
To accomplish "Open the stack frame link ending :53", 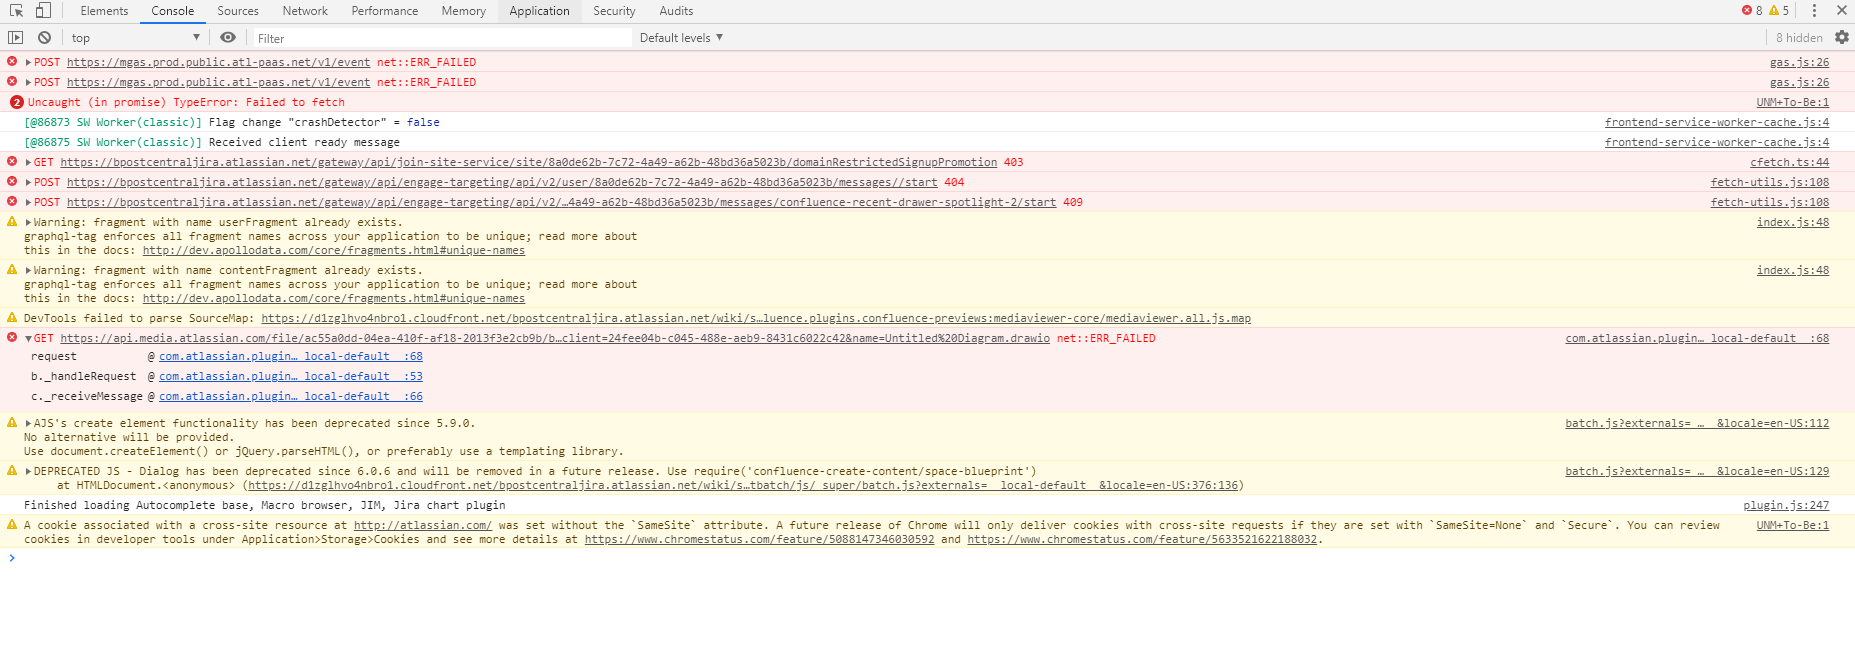I will (x=291, y=376).
